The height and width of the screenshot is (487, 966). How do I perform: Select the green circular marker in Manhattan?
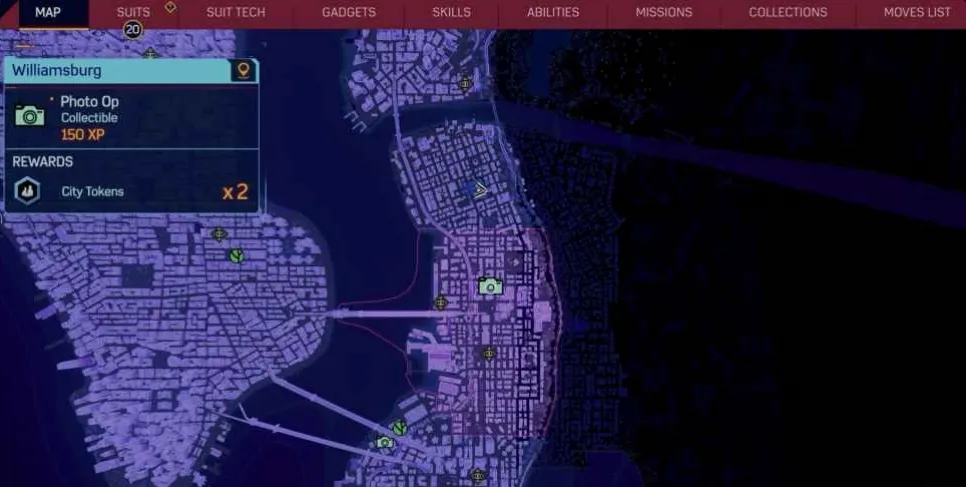pyautogui.click(x=236, y=255)
